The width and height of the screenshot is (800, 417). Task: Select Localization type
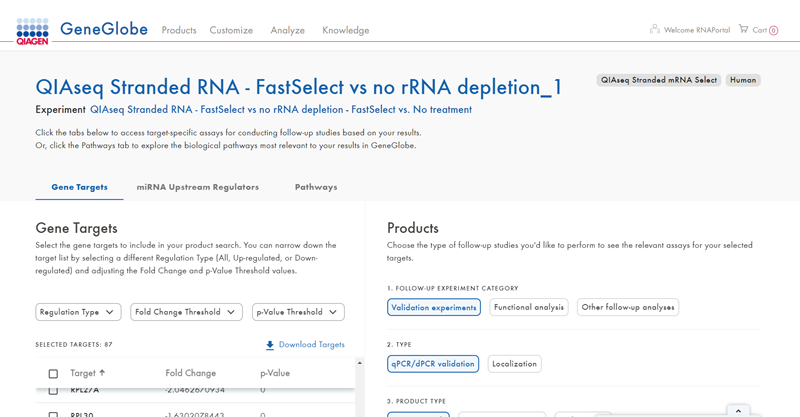tap(514, 364)
